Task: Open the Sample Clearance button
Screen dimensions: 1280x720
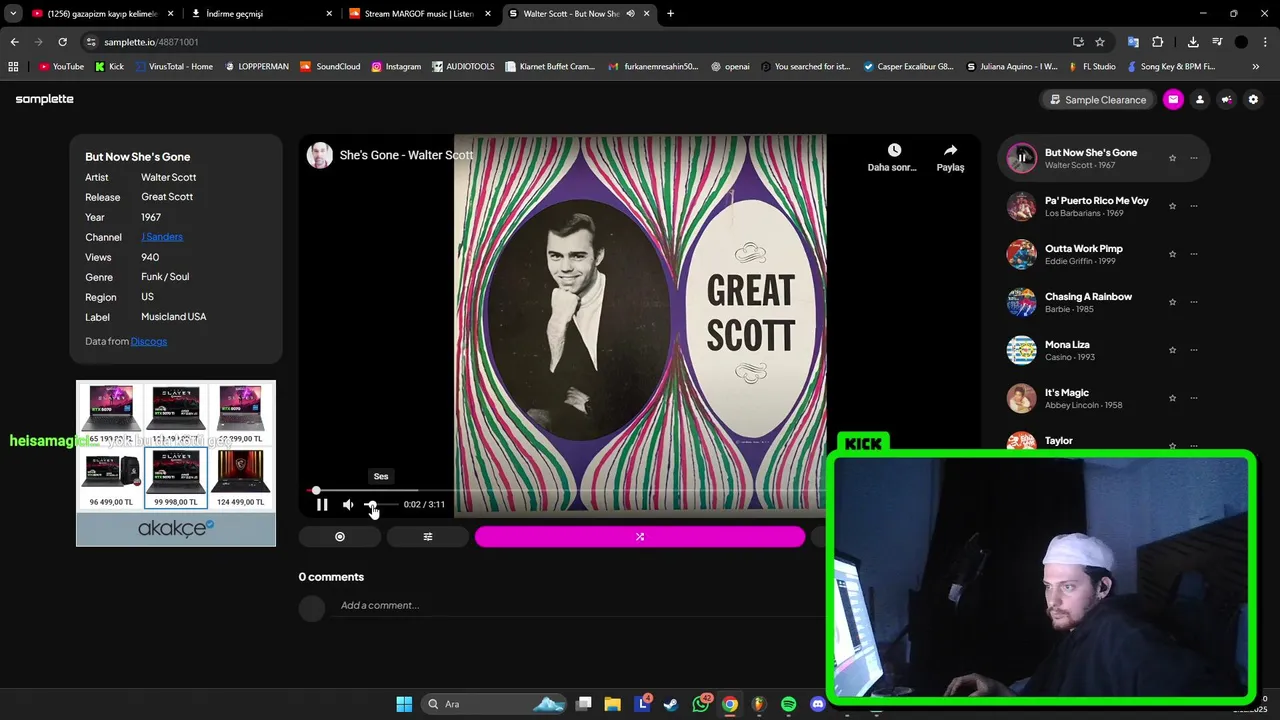Action: [x=1097, y=100]
